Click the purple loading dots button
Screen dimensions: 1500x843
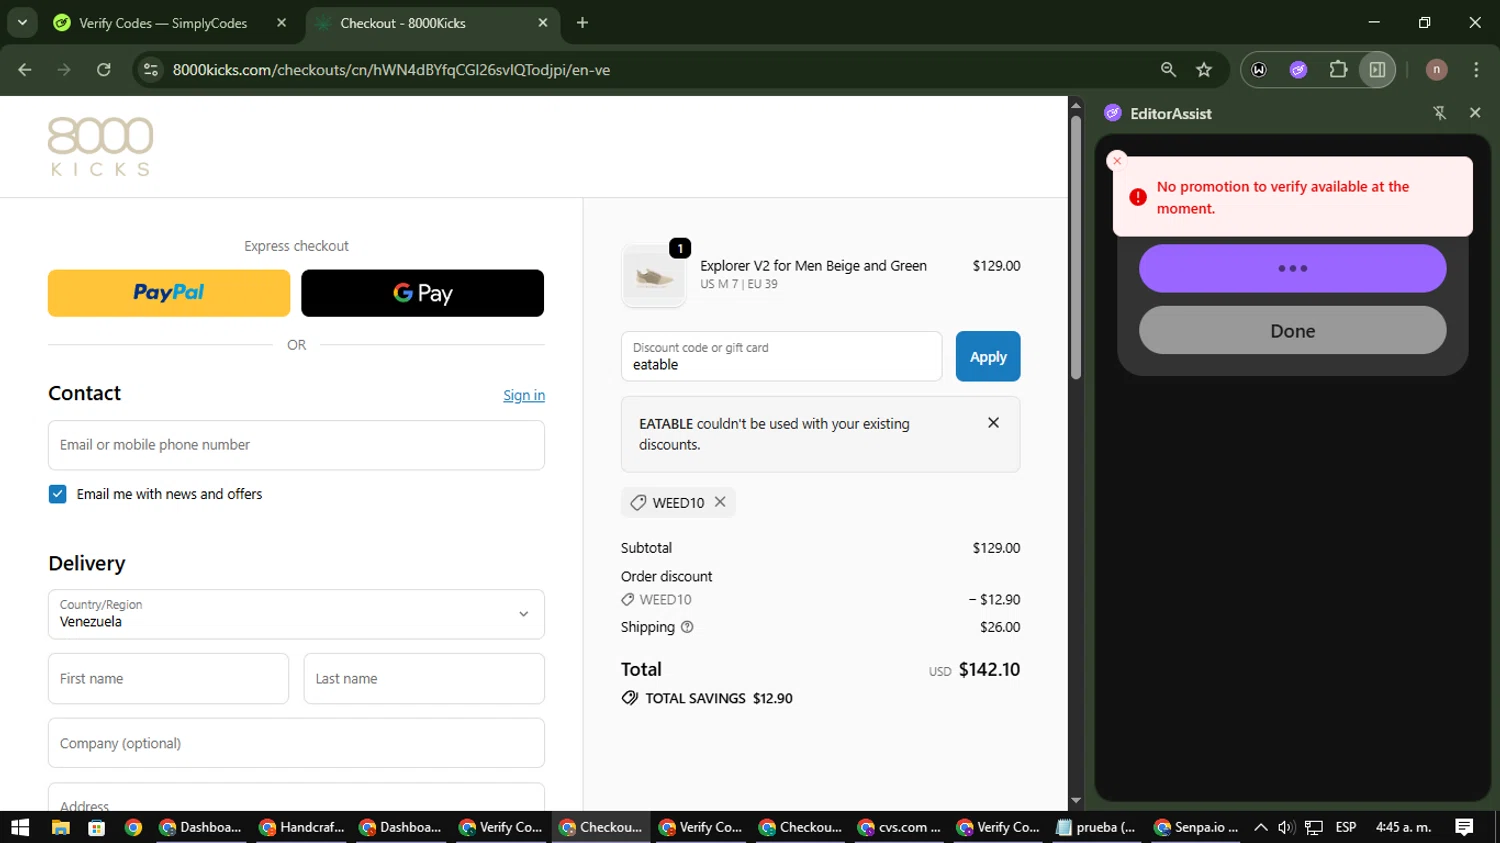tap(1292, 269)
